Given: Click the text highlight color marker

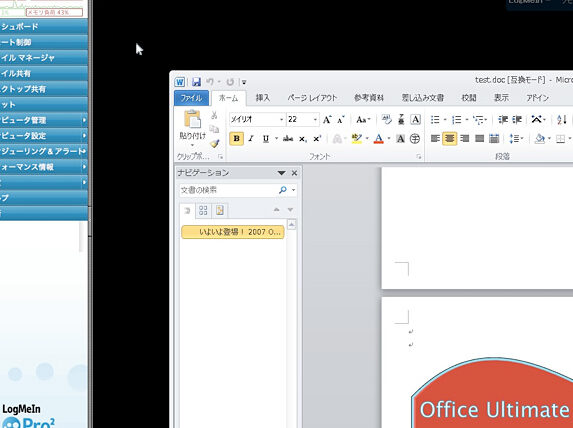Looking at the screenshot, I should [x=356, y=139].
